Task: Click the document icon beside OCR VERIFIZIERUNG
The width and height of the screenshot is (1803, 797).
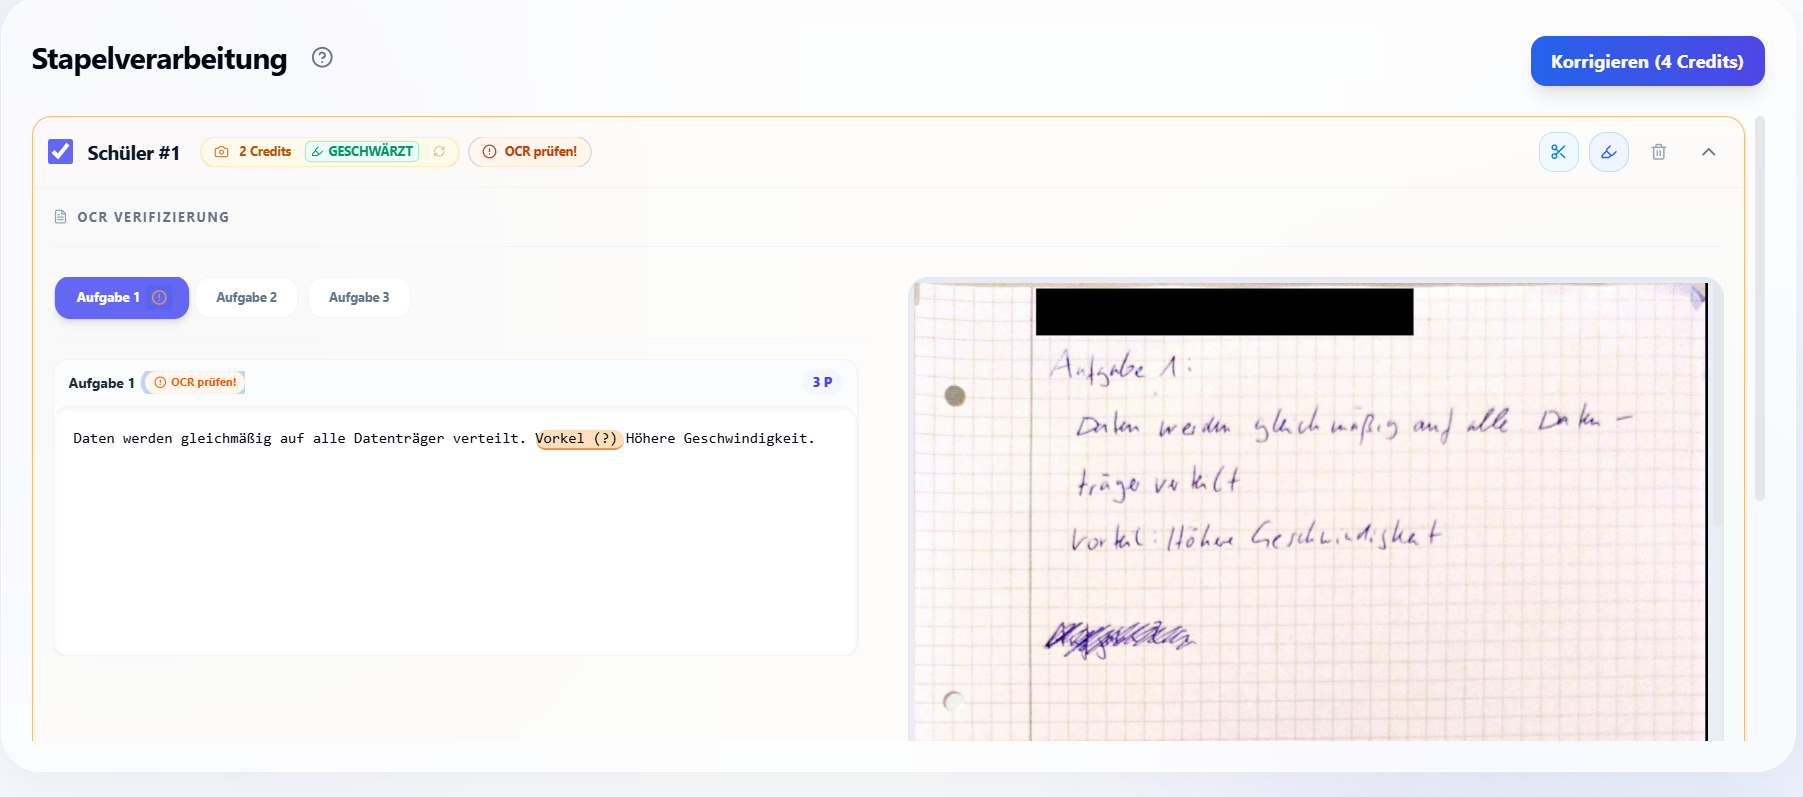Action: [61, 217]
